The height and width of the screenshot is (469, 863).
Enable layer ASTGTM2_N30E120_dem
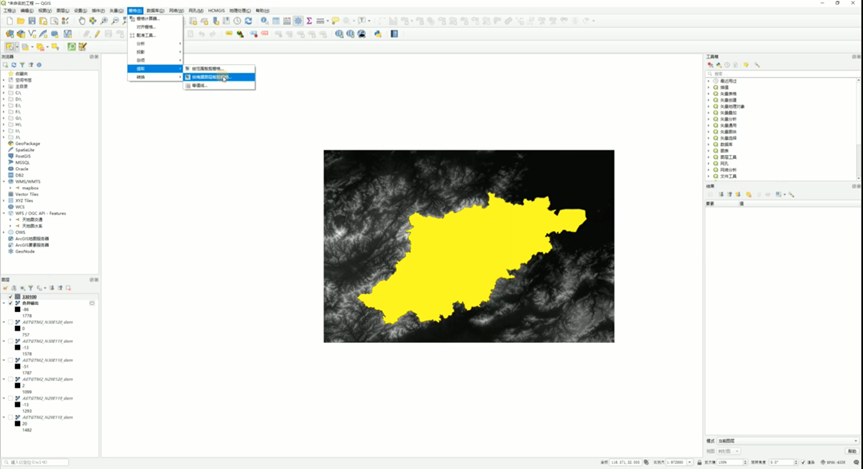click(x=10, y=322)
